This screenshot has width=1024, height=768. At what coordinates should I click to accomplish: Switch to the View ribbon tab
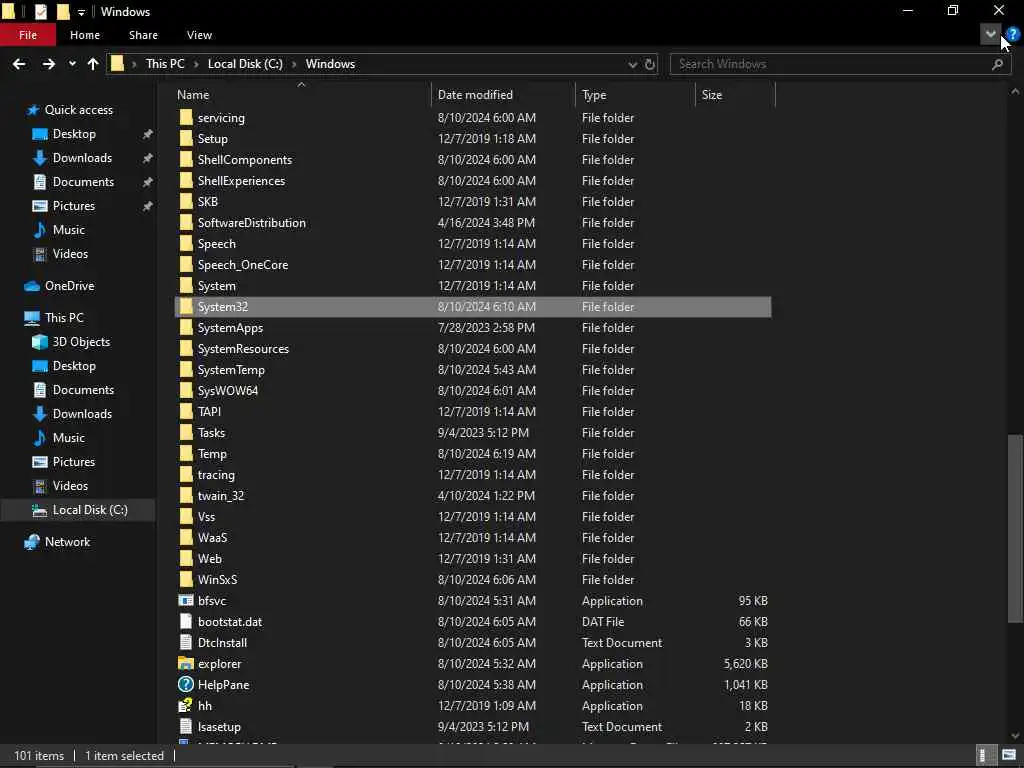199,35
